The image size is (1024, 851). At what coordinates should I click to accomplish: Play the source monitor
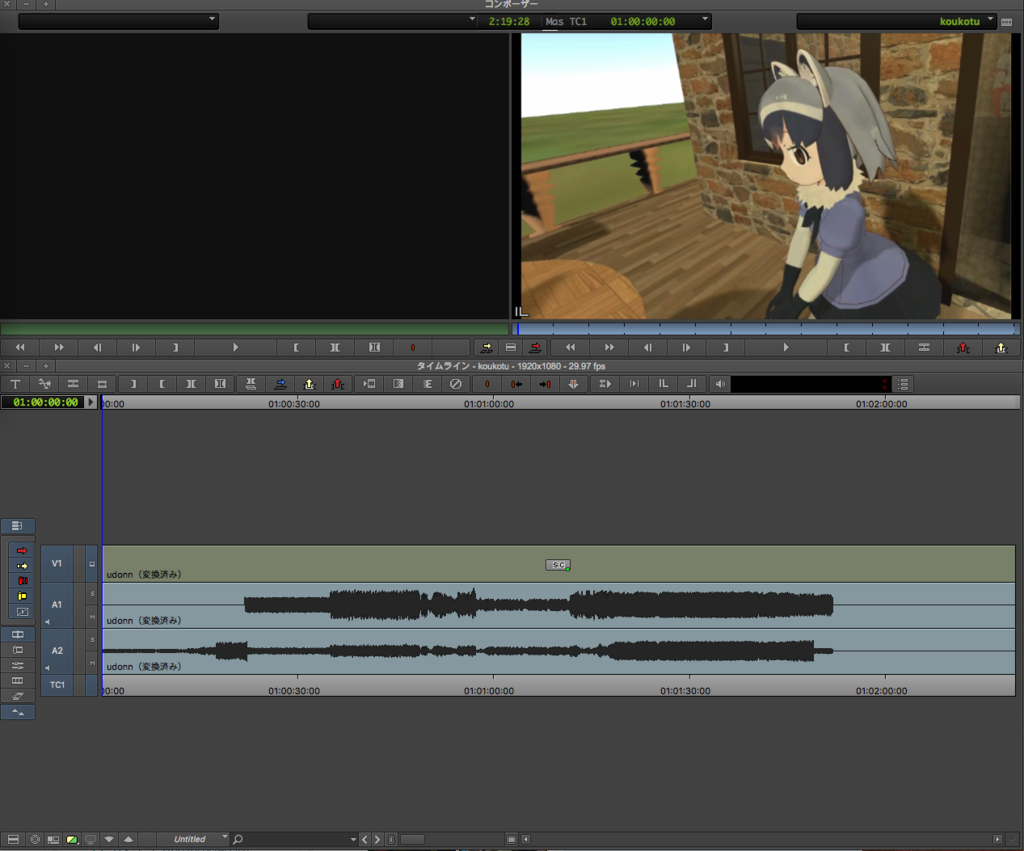click(x=235, y=347)
